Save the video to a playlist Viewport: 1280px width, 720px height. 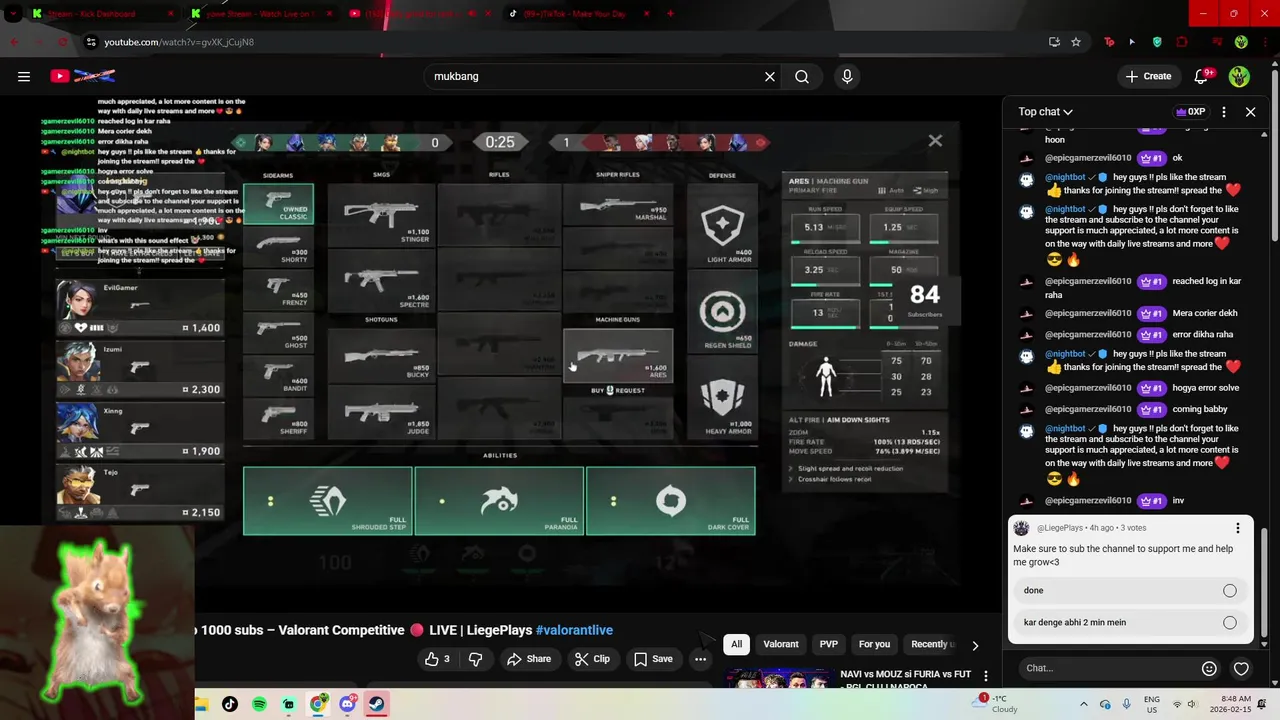(653, 659)
